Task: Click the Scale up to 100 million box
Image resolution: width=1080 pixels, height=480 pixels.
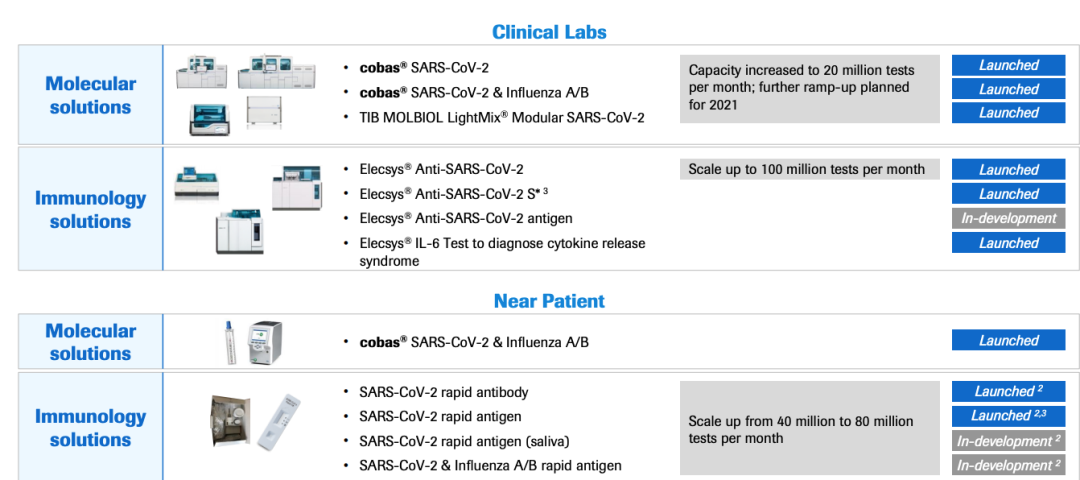Action: point(809,169)
